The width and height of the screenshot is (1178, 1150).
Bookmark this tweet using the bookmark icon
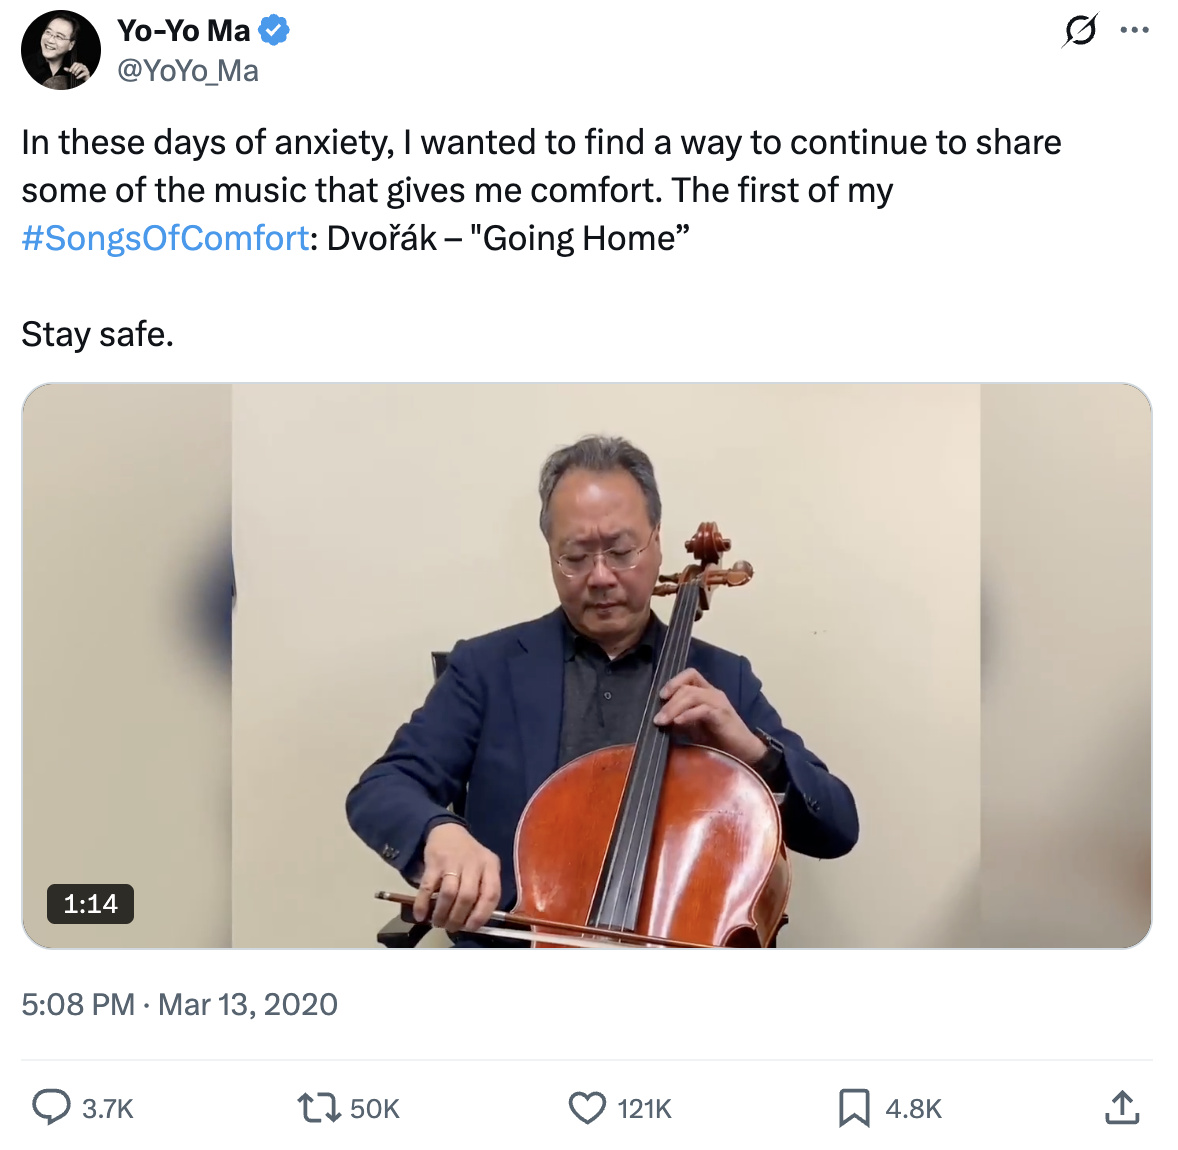tap(854, 1108)
